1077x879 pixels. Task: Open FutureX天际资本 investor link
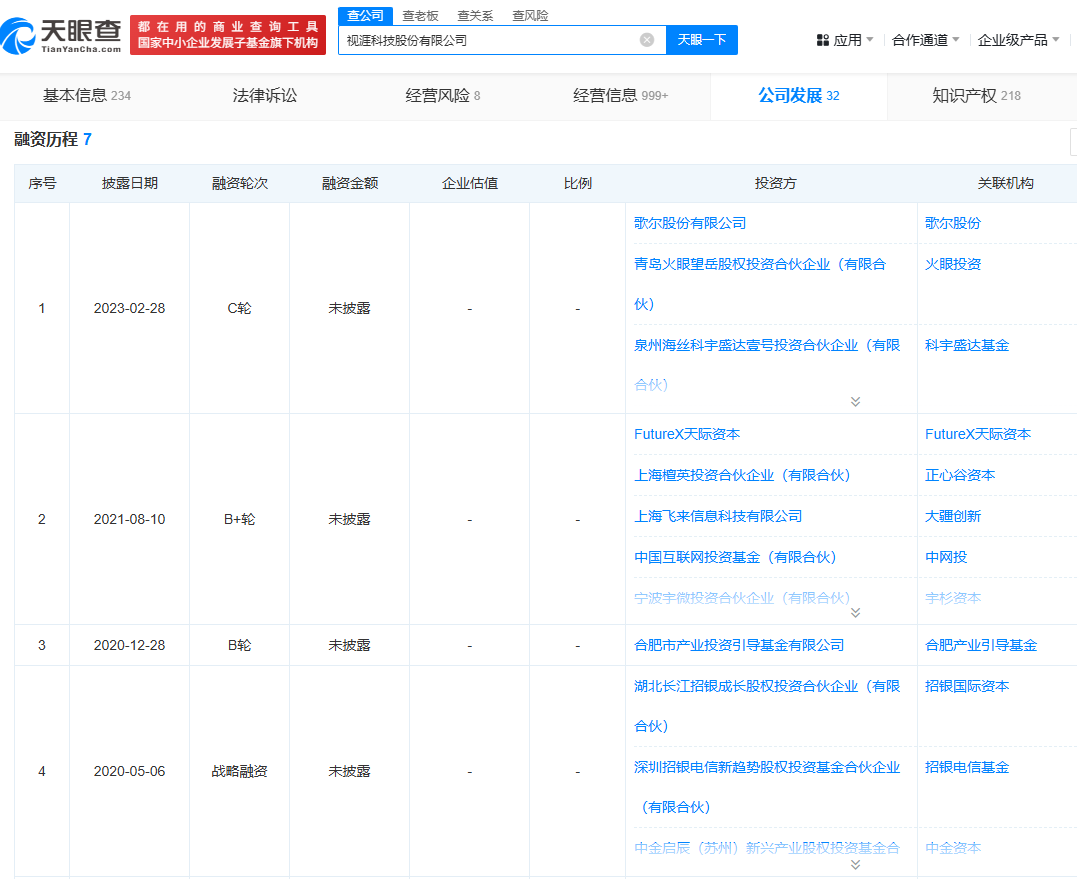687,434
